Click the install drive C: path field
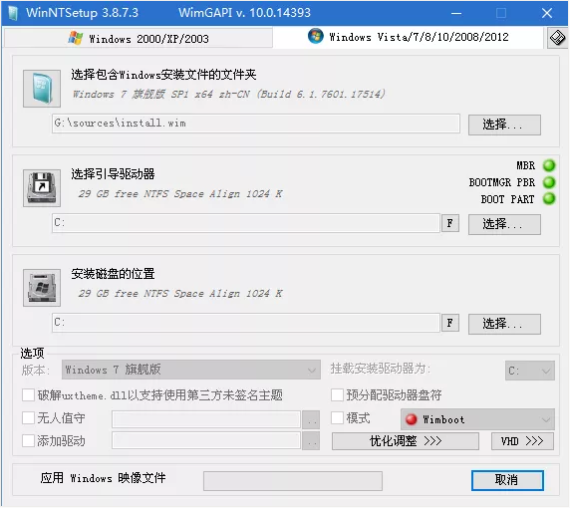Viewport: 570px width, 508px height. click(246, 323)
